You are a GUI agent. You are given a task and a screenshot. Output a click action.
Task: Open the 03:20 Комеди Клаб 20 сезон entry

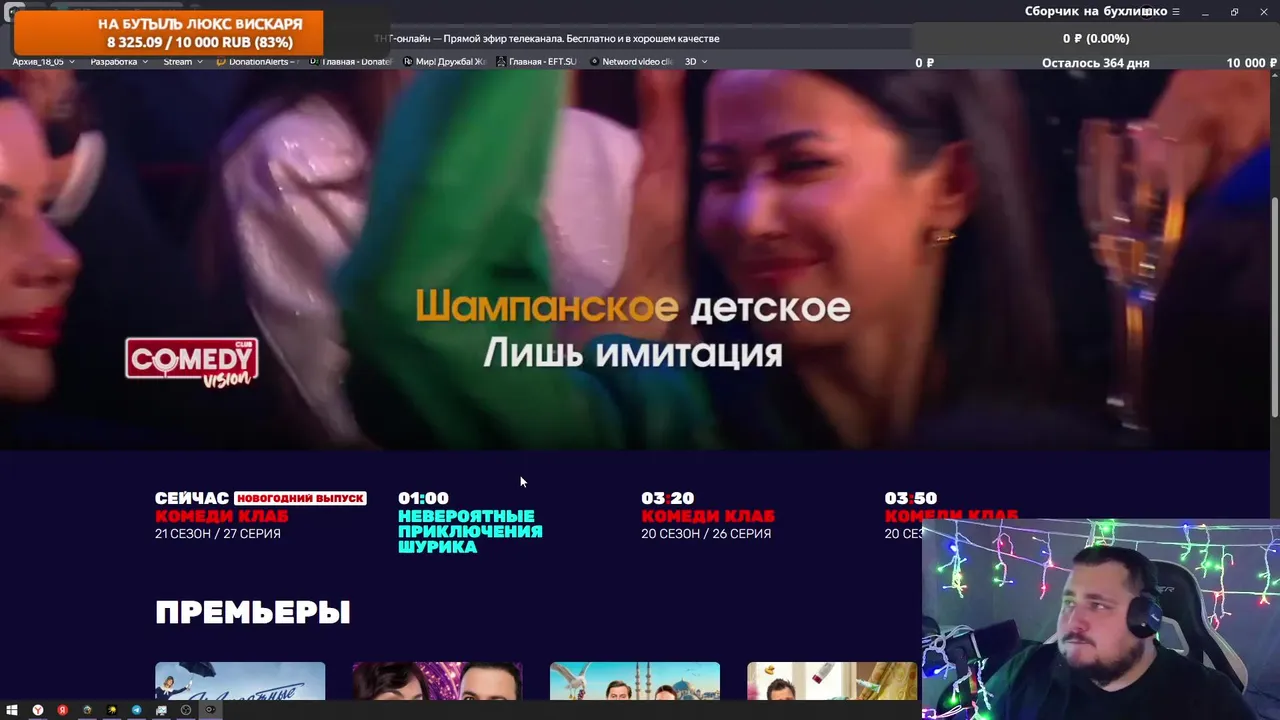point(708,516)
